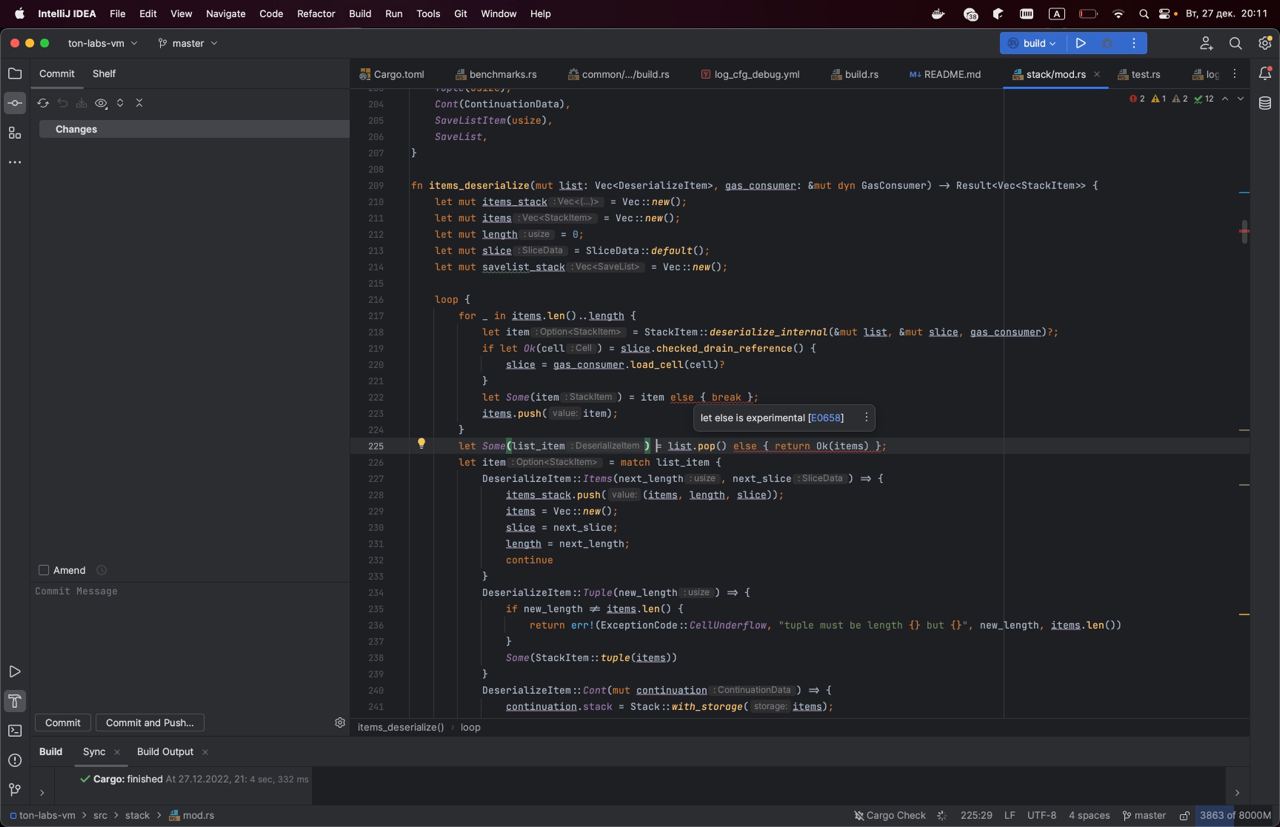This screenshot has width=1280, height=827.
Task: Toggle the eye view options icon
Action: click(101, 103)
